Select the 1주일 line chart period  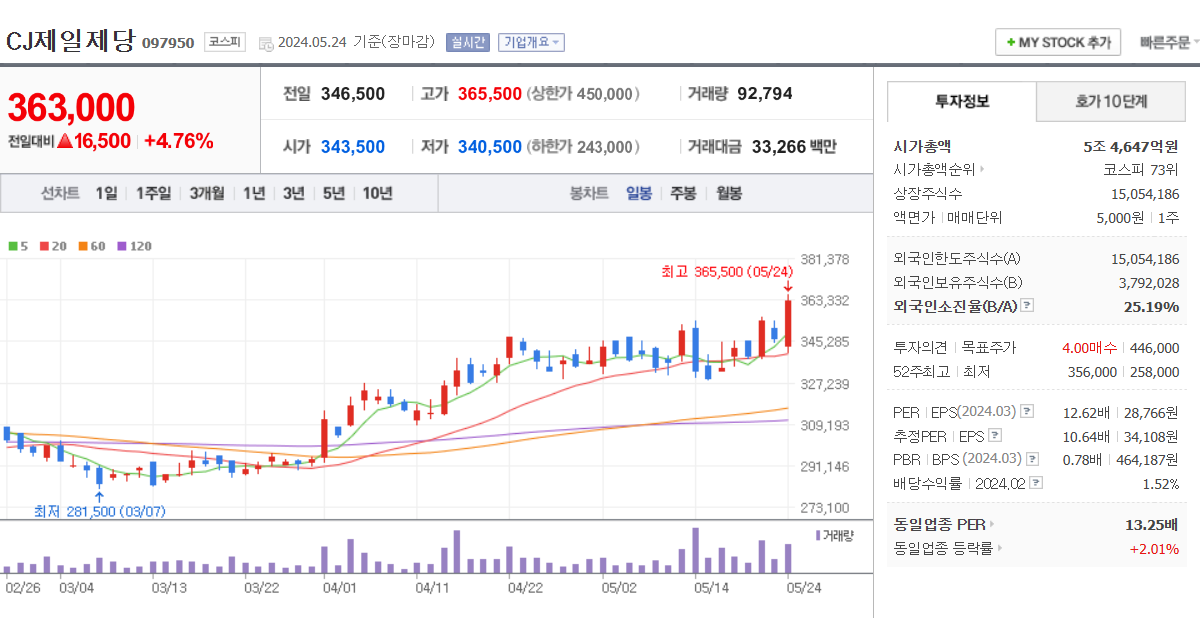pyautogui.click(x=153, y=193)
